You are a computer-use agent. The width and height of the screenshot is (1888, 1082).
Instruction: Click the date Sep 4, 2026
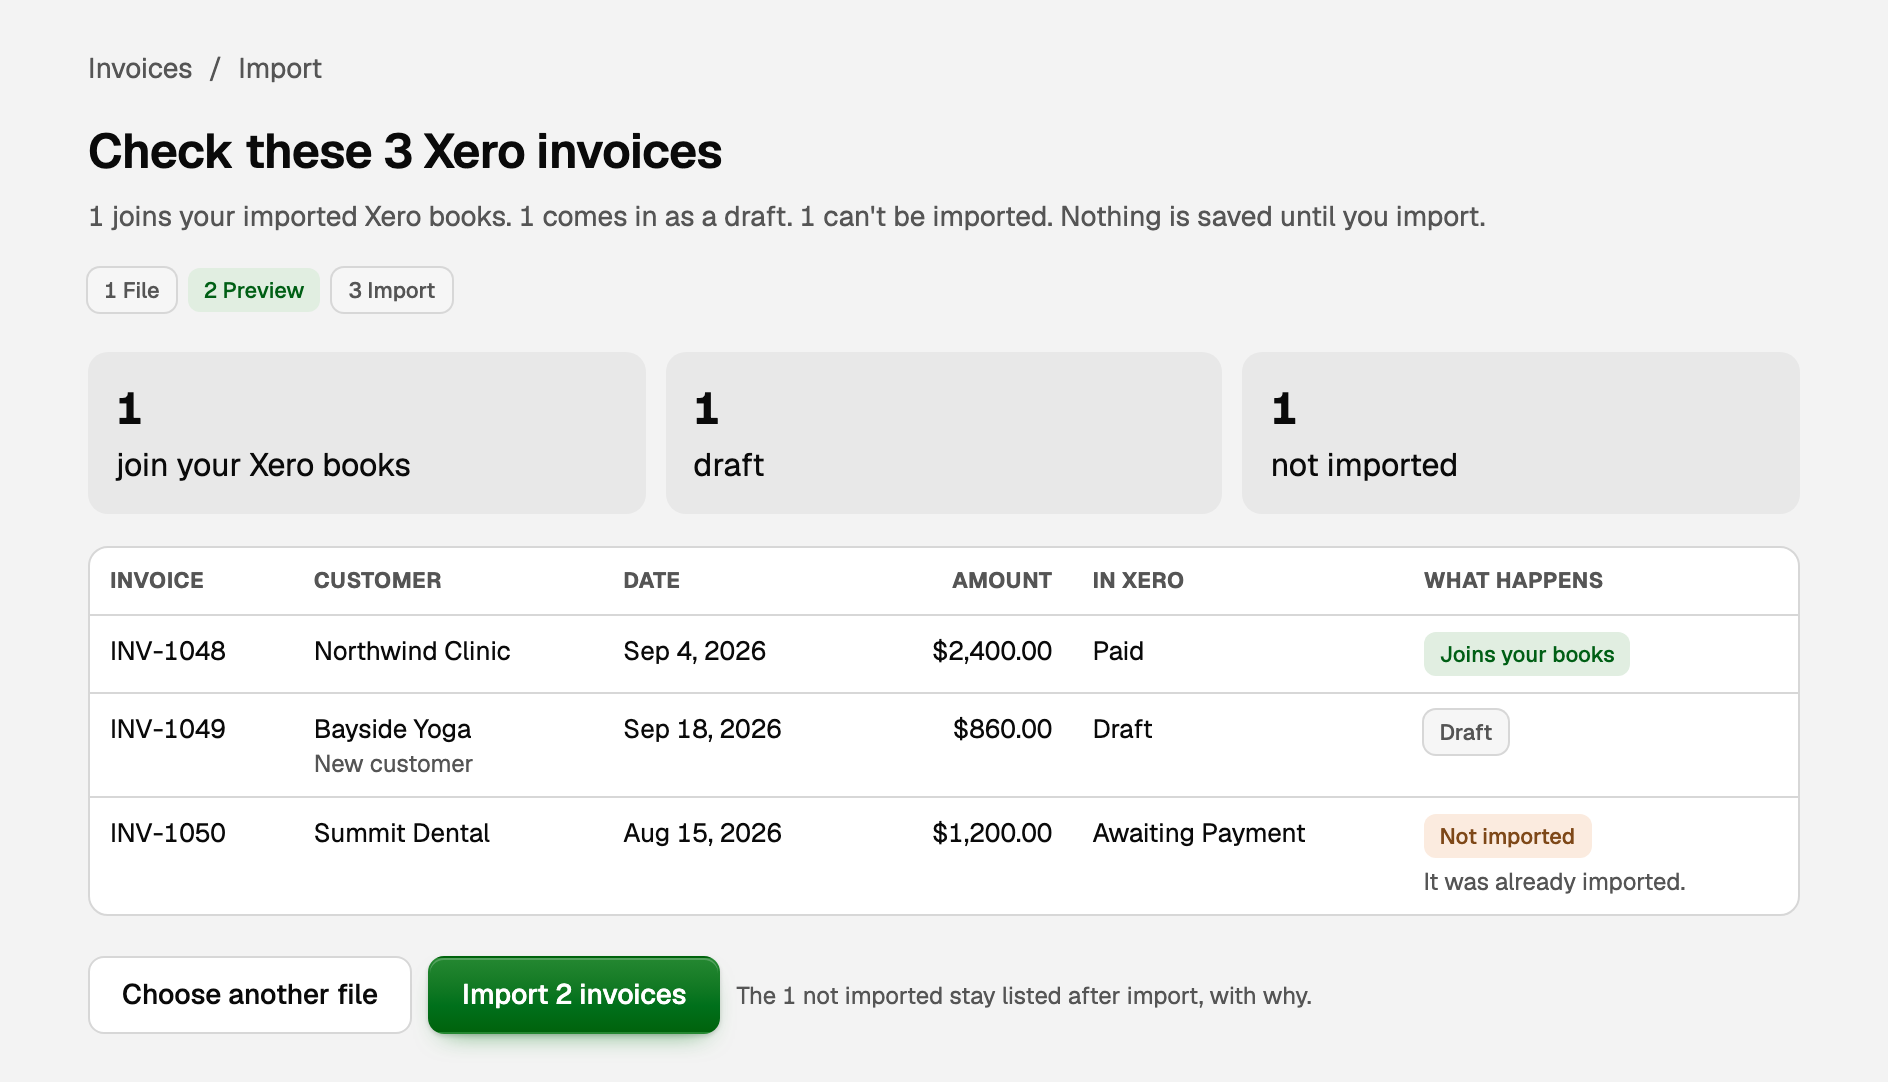point(694,651)
